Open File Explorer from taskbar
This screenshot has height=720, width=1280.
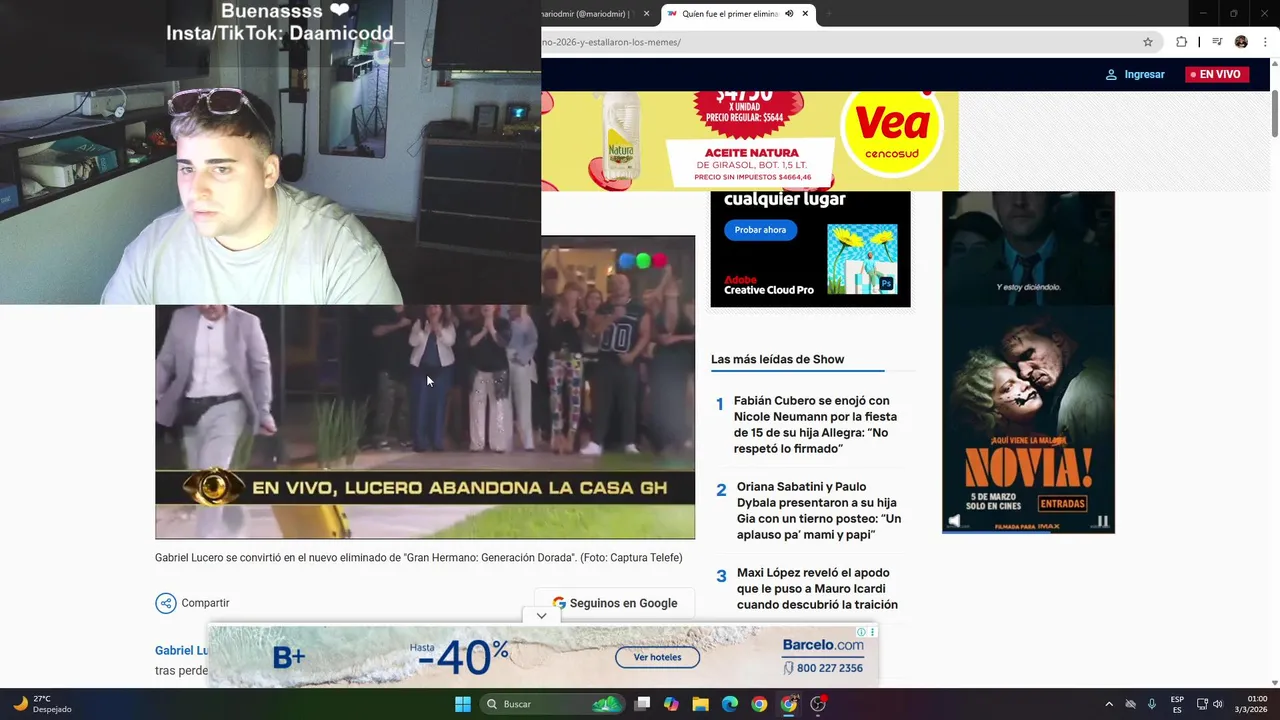[700, 704]
